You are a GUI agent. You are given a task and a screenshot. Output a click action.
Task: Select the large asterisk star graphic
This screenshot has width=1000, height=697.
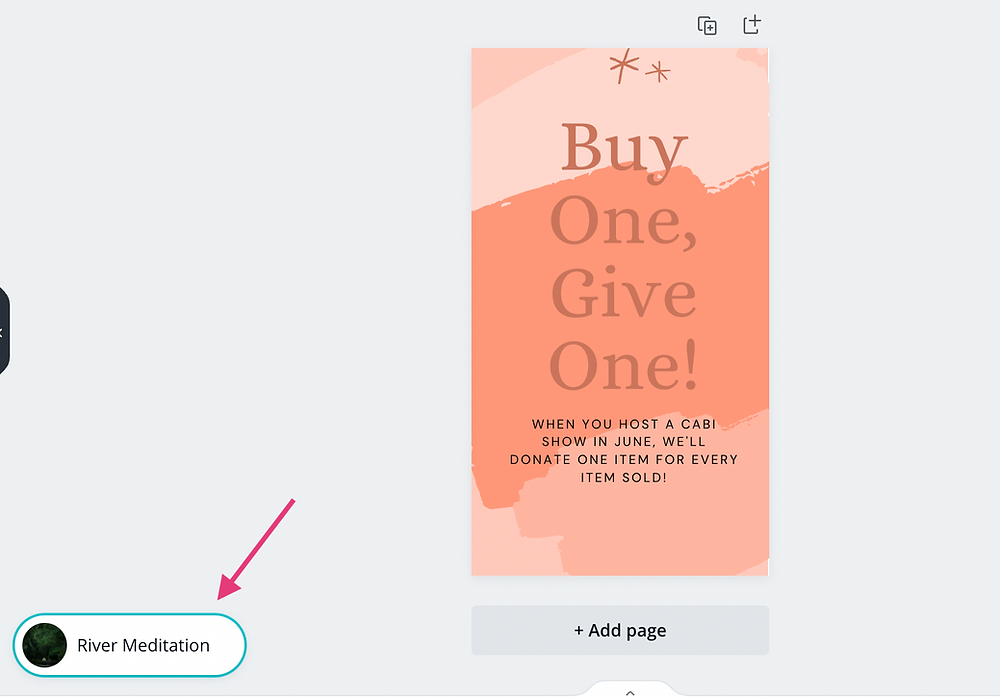tap(623, 64)
